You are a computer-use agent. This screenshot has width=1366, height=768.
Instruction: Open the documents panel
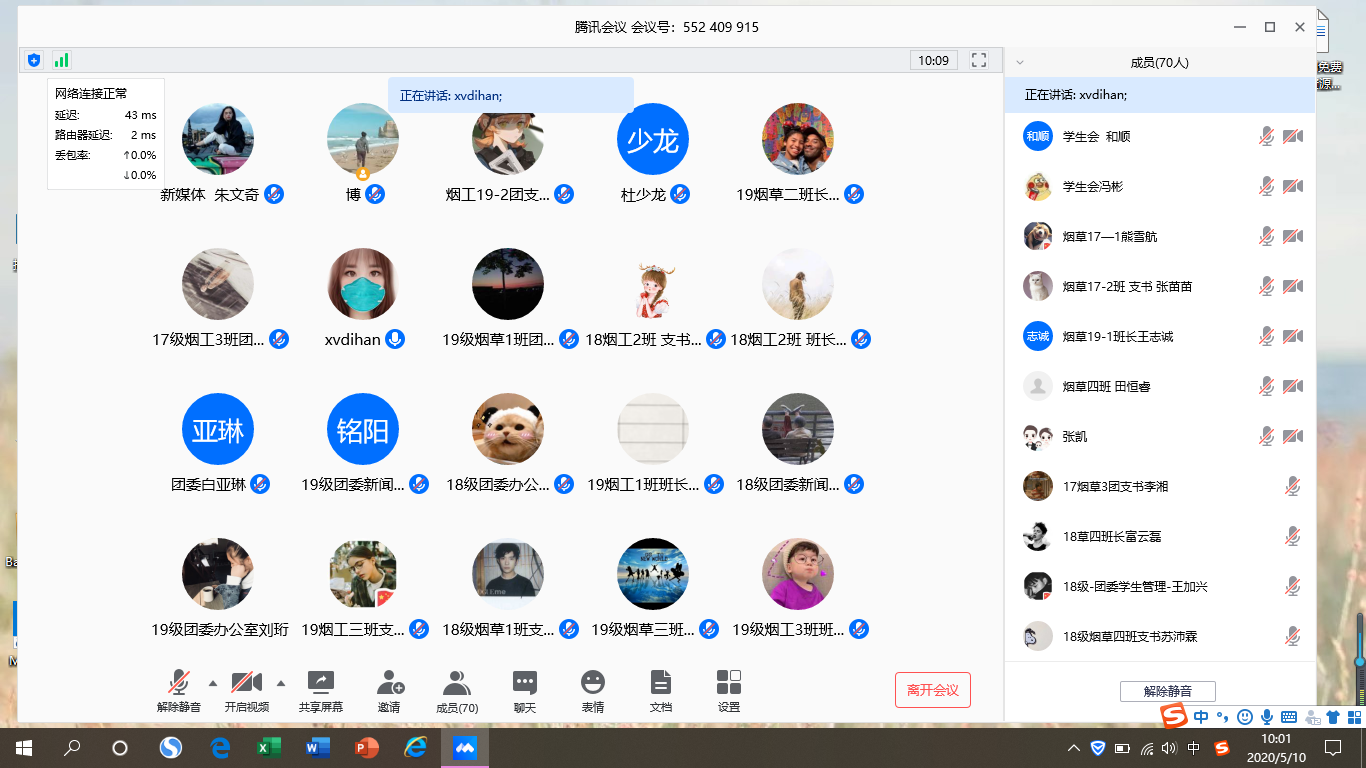tap(660, 689)
